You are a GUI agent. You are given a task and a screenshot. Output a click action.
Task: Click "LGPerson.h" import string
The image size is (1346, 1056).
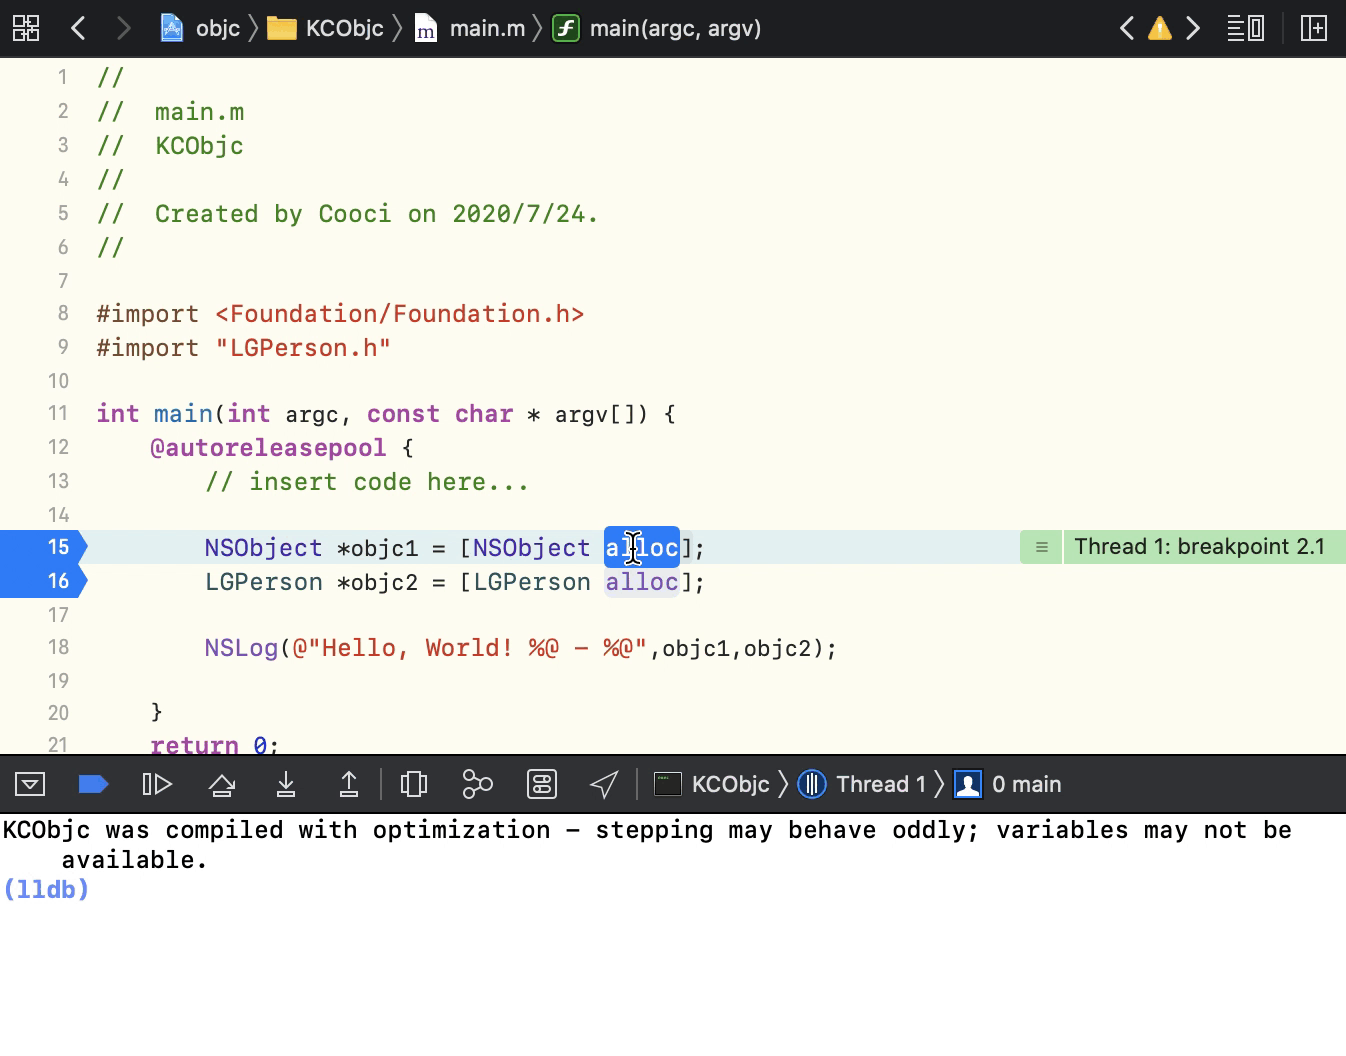pos(303,348)
